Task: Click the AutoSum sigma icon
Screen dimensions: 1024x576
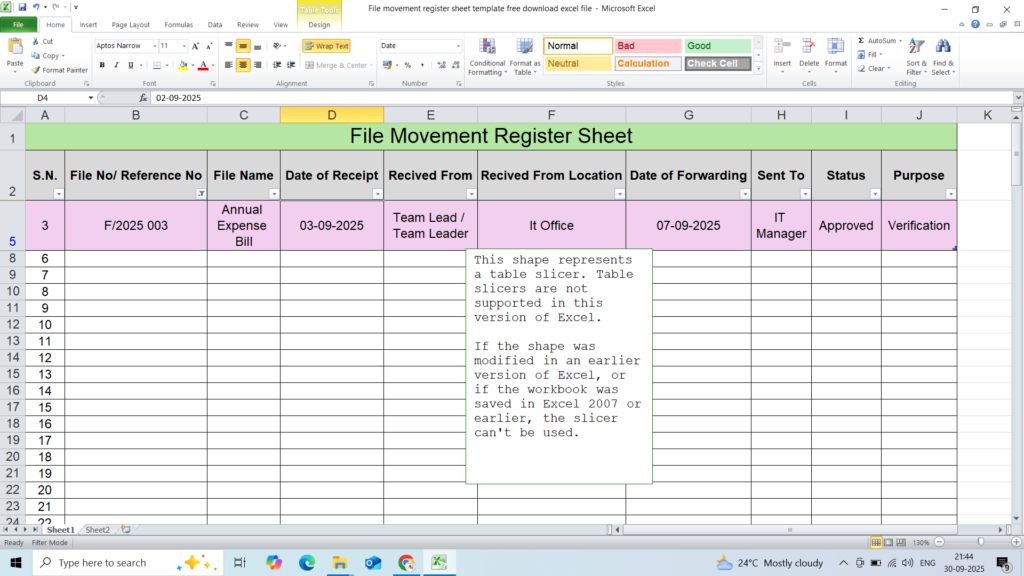Action: 861,41
